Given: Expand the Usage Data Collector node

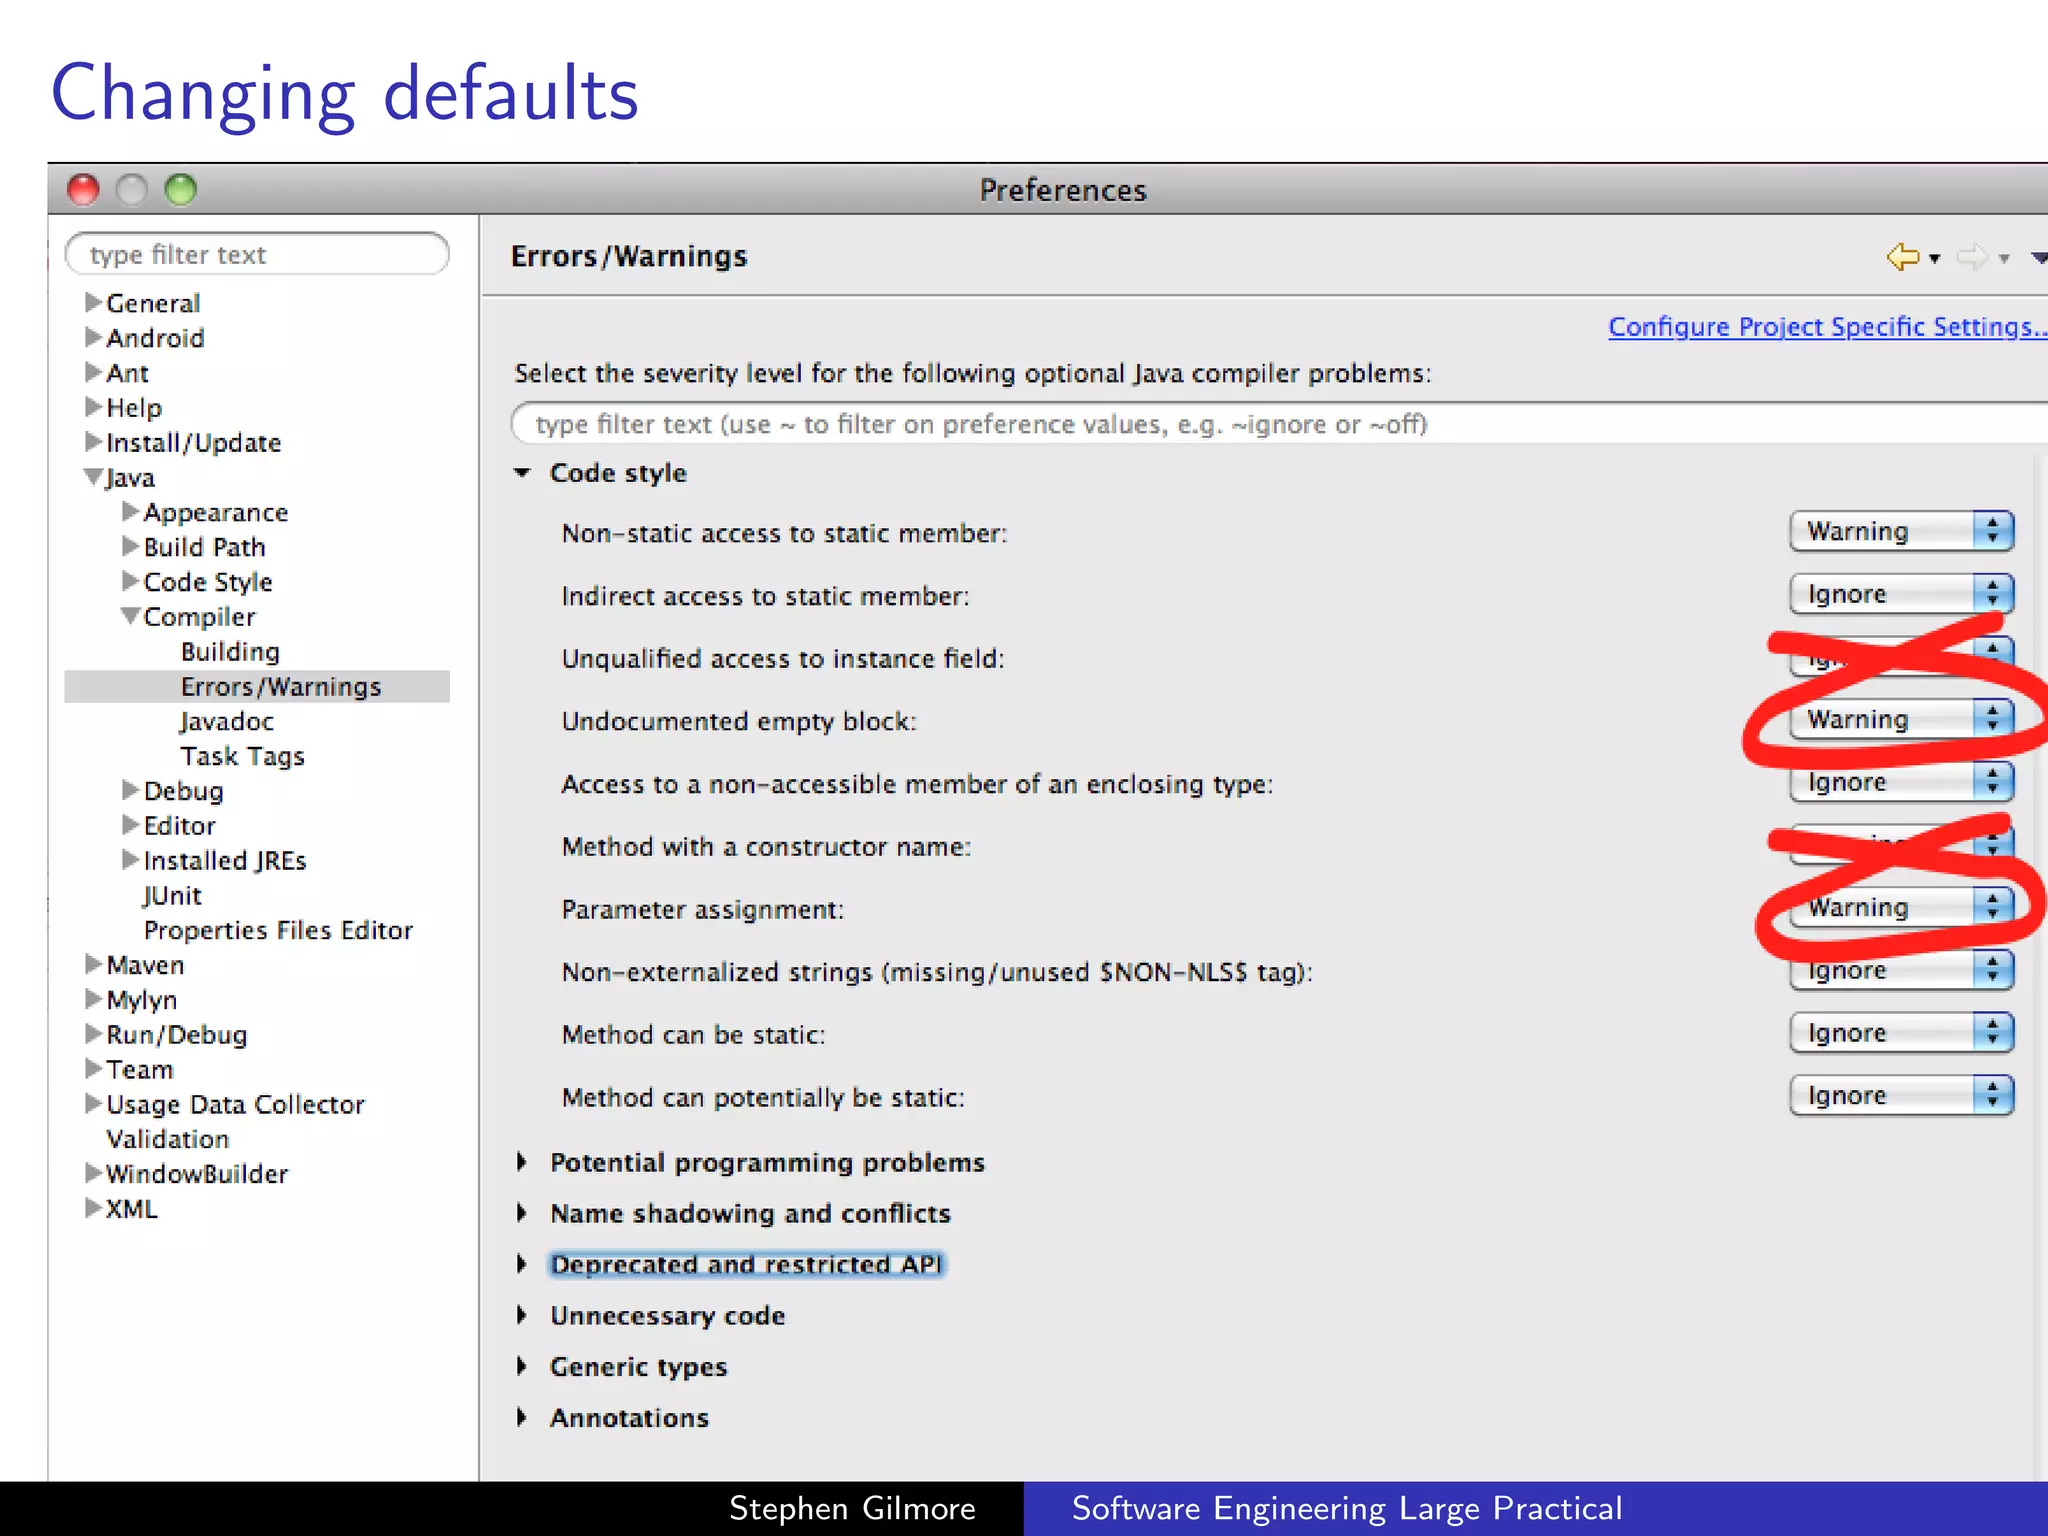Looking at the screenshot, I should 94,1104.
